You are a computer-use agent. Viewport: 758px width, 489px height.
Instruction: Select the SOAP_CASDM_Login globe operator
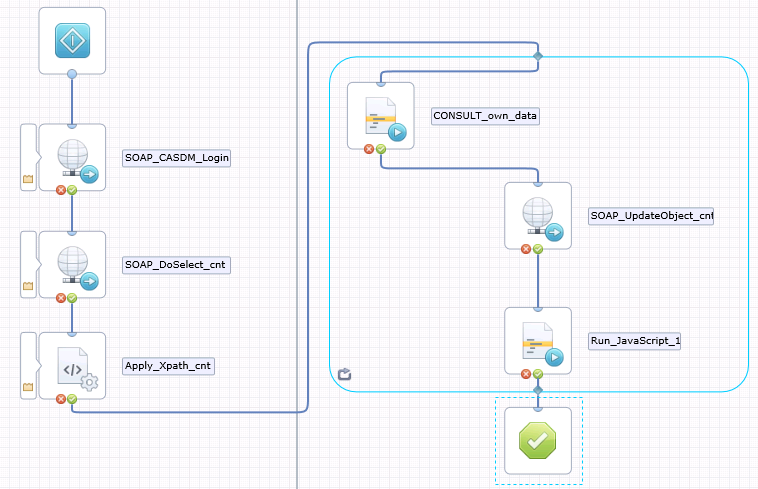[72, 157]
